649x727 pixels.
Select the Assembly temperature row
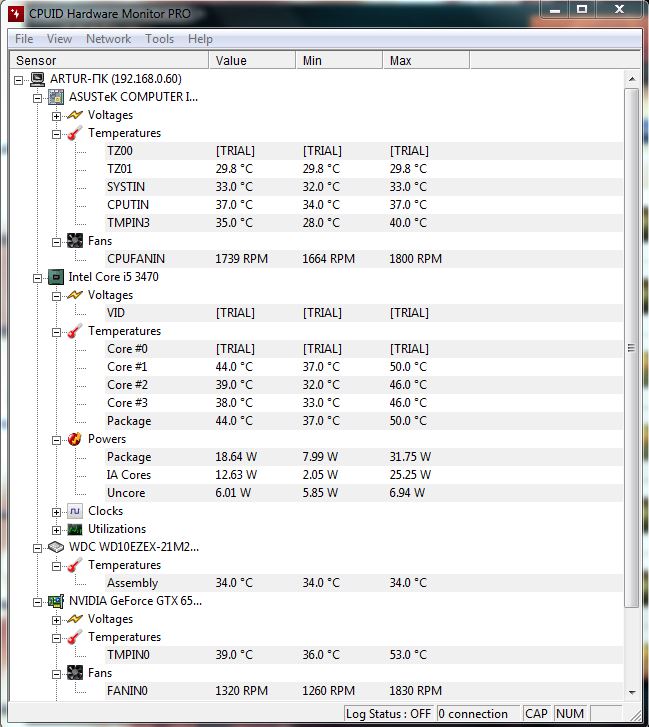click(364, 583)
